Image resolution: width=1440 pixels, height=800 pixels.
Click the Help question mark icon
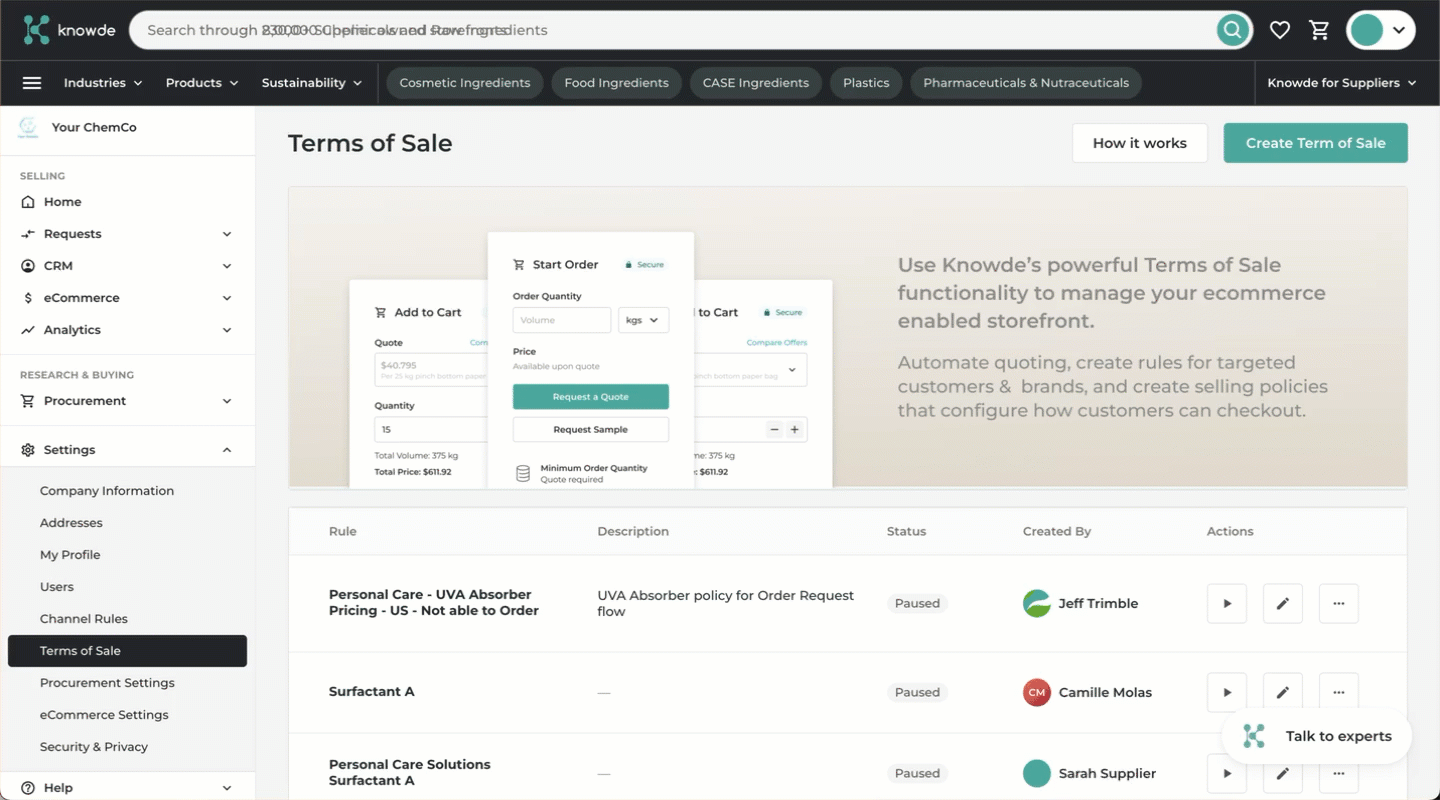coord(28,788)
